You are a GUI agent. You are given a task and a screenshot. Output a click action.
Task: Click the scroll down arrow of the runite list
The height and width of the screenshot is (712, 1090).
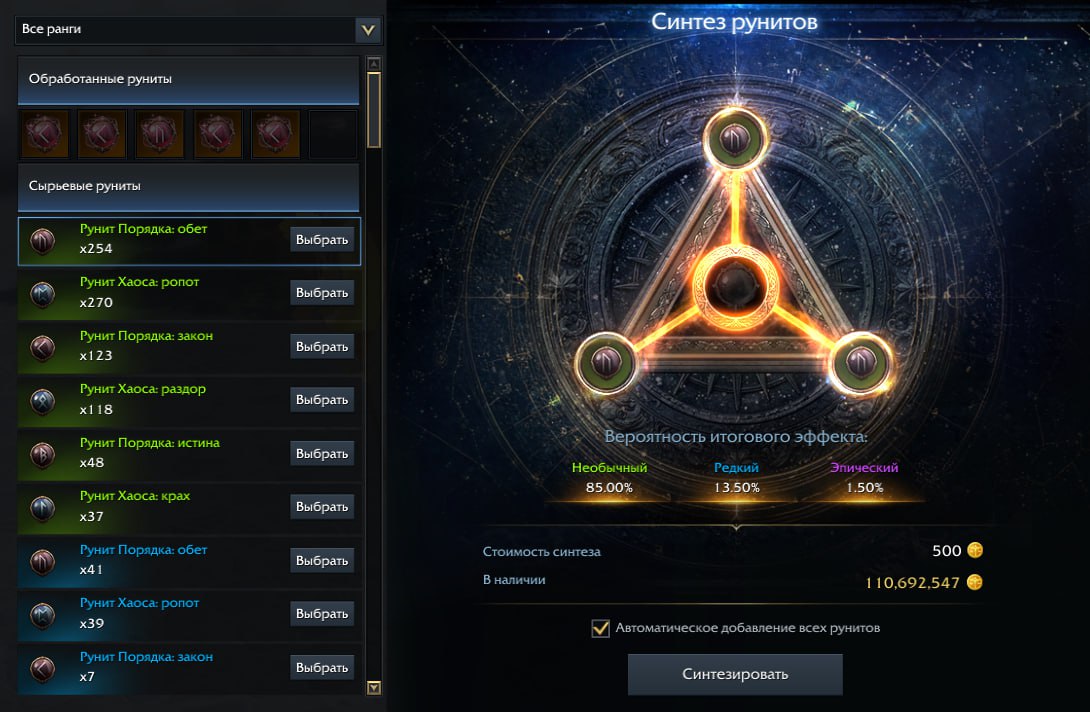374,688
